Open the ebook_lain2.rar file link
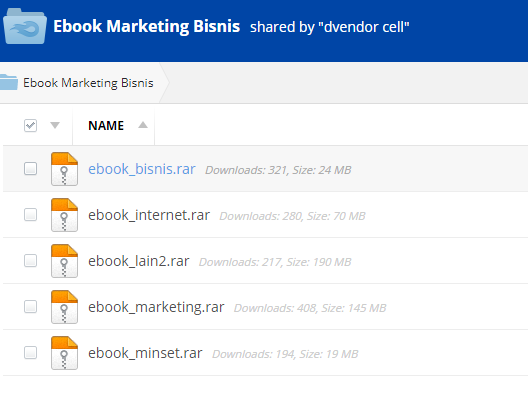The height and width of the screenshot is (401, 528). (139, 261)
